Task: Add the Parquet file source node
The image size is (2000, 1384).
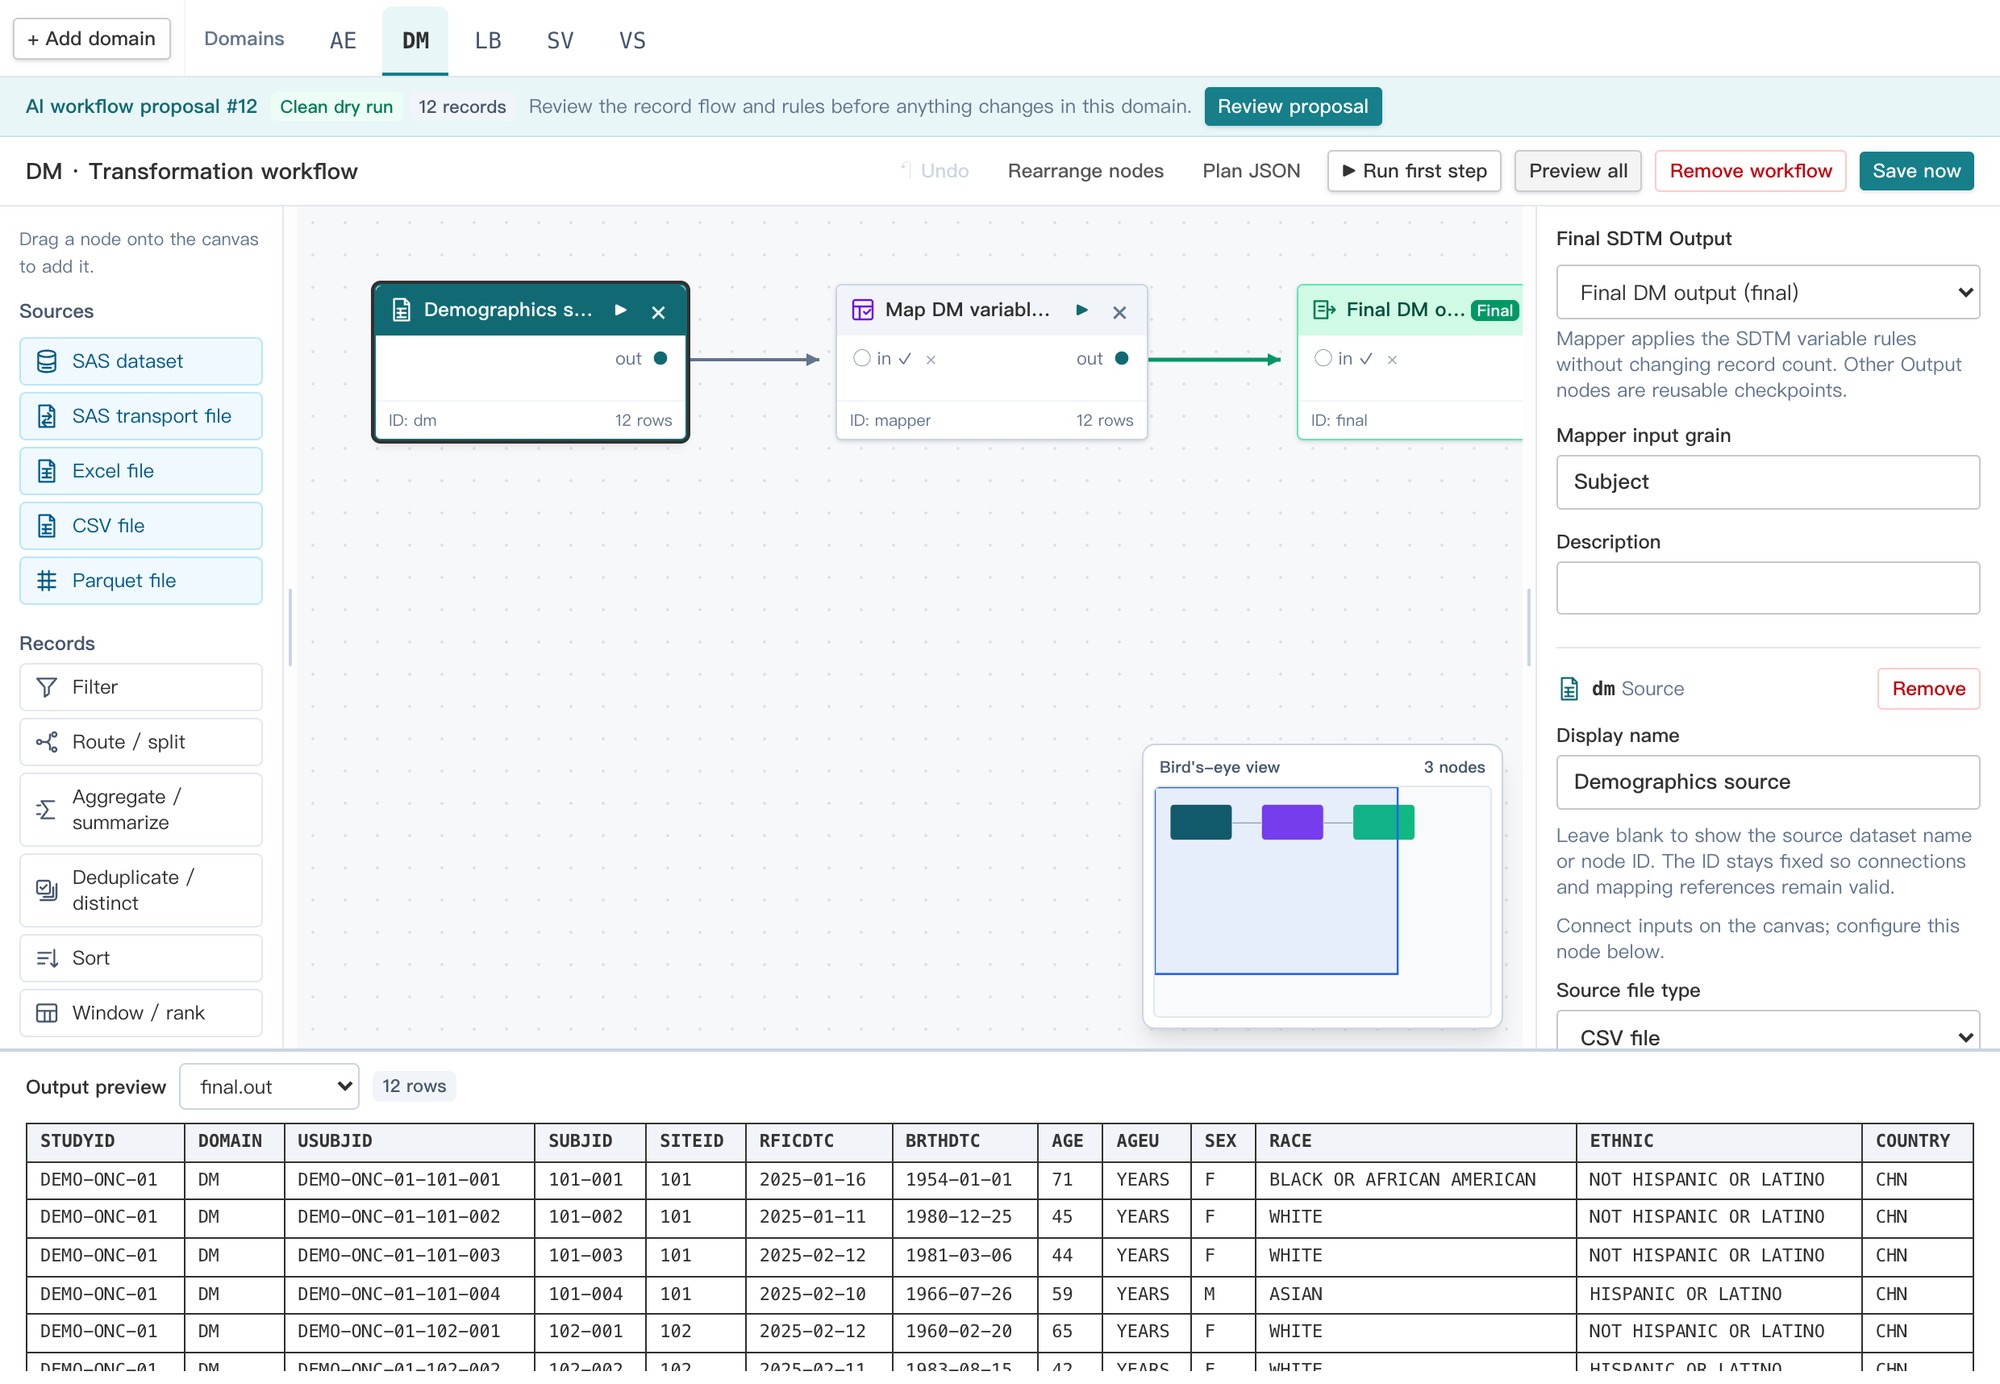Action: click(x=141, y=581)
